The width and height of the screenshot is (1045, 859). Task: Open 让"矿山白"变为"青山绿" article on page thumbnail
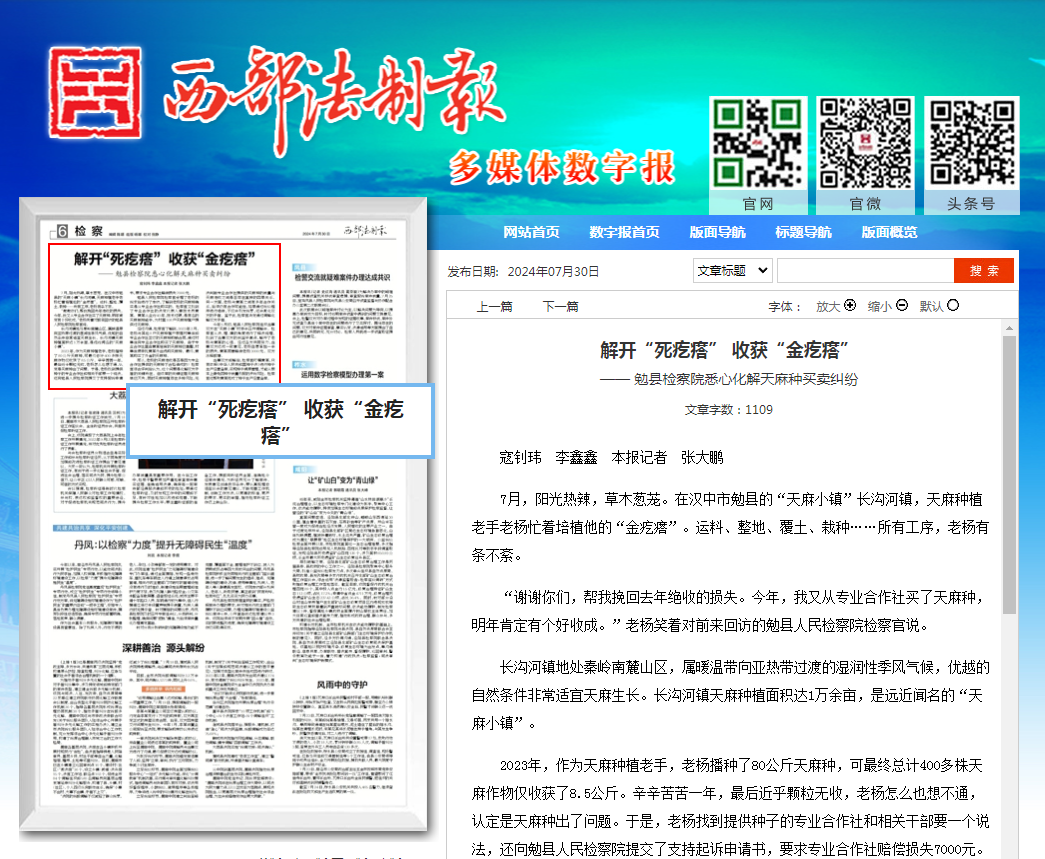click(x=343, y=480)
